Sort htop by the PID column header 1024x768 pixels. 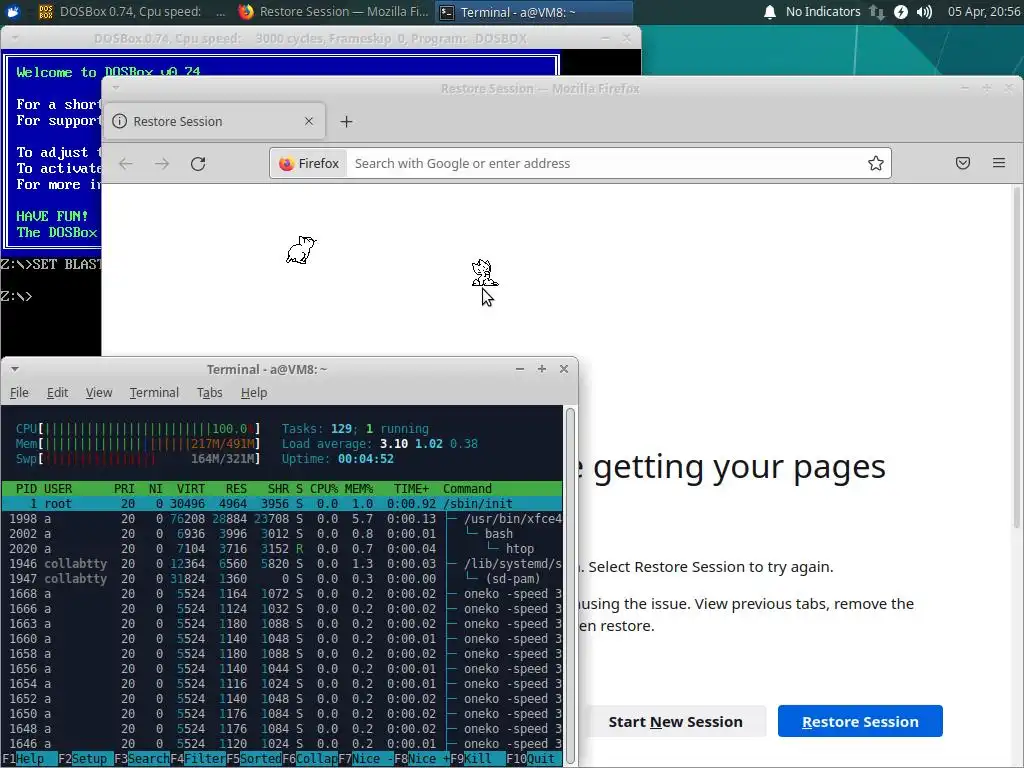26,489
